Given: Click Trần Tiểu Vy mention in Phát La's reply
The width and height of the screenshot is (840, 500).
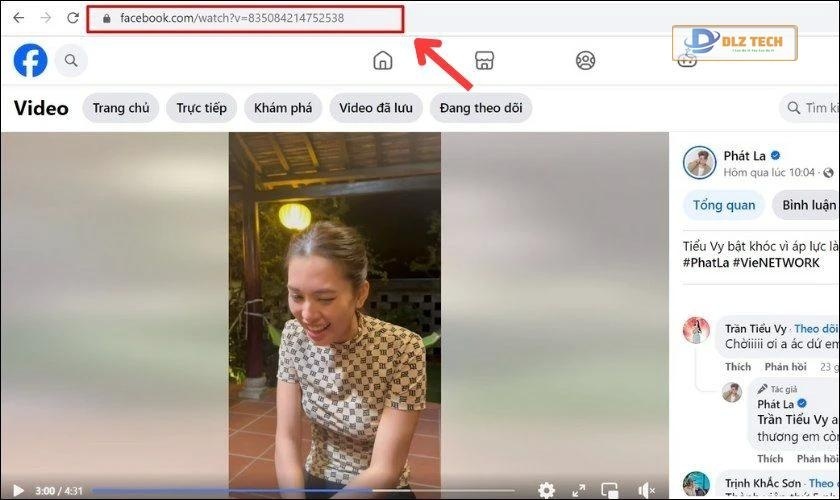Looking at the screenshot, I should point(792,420).
